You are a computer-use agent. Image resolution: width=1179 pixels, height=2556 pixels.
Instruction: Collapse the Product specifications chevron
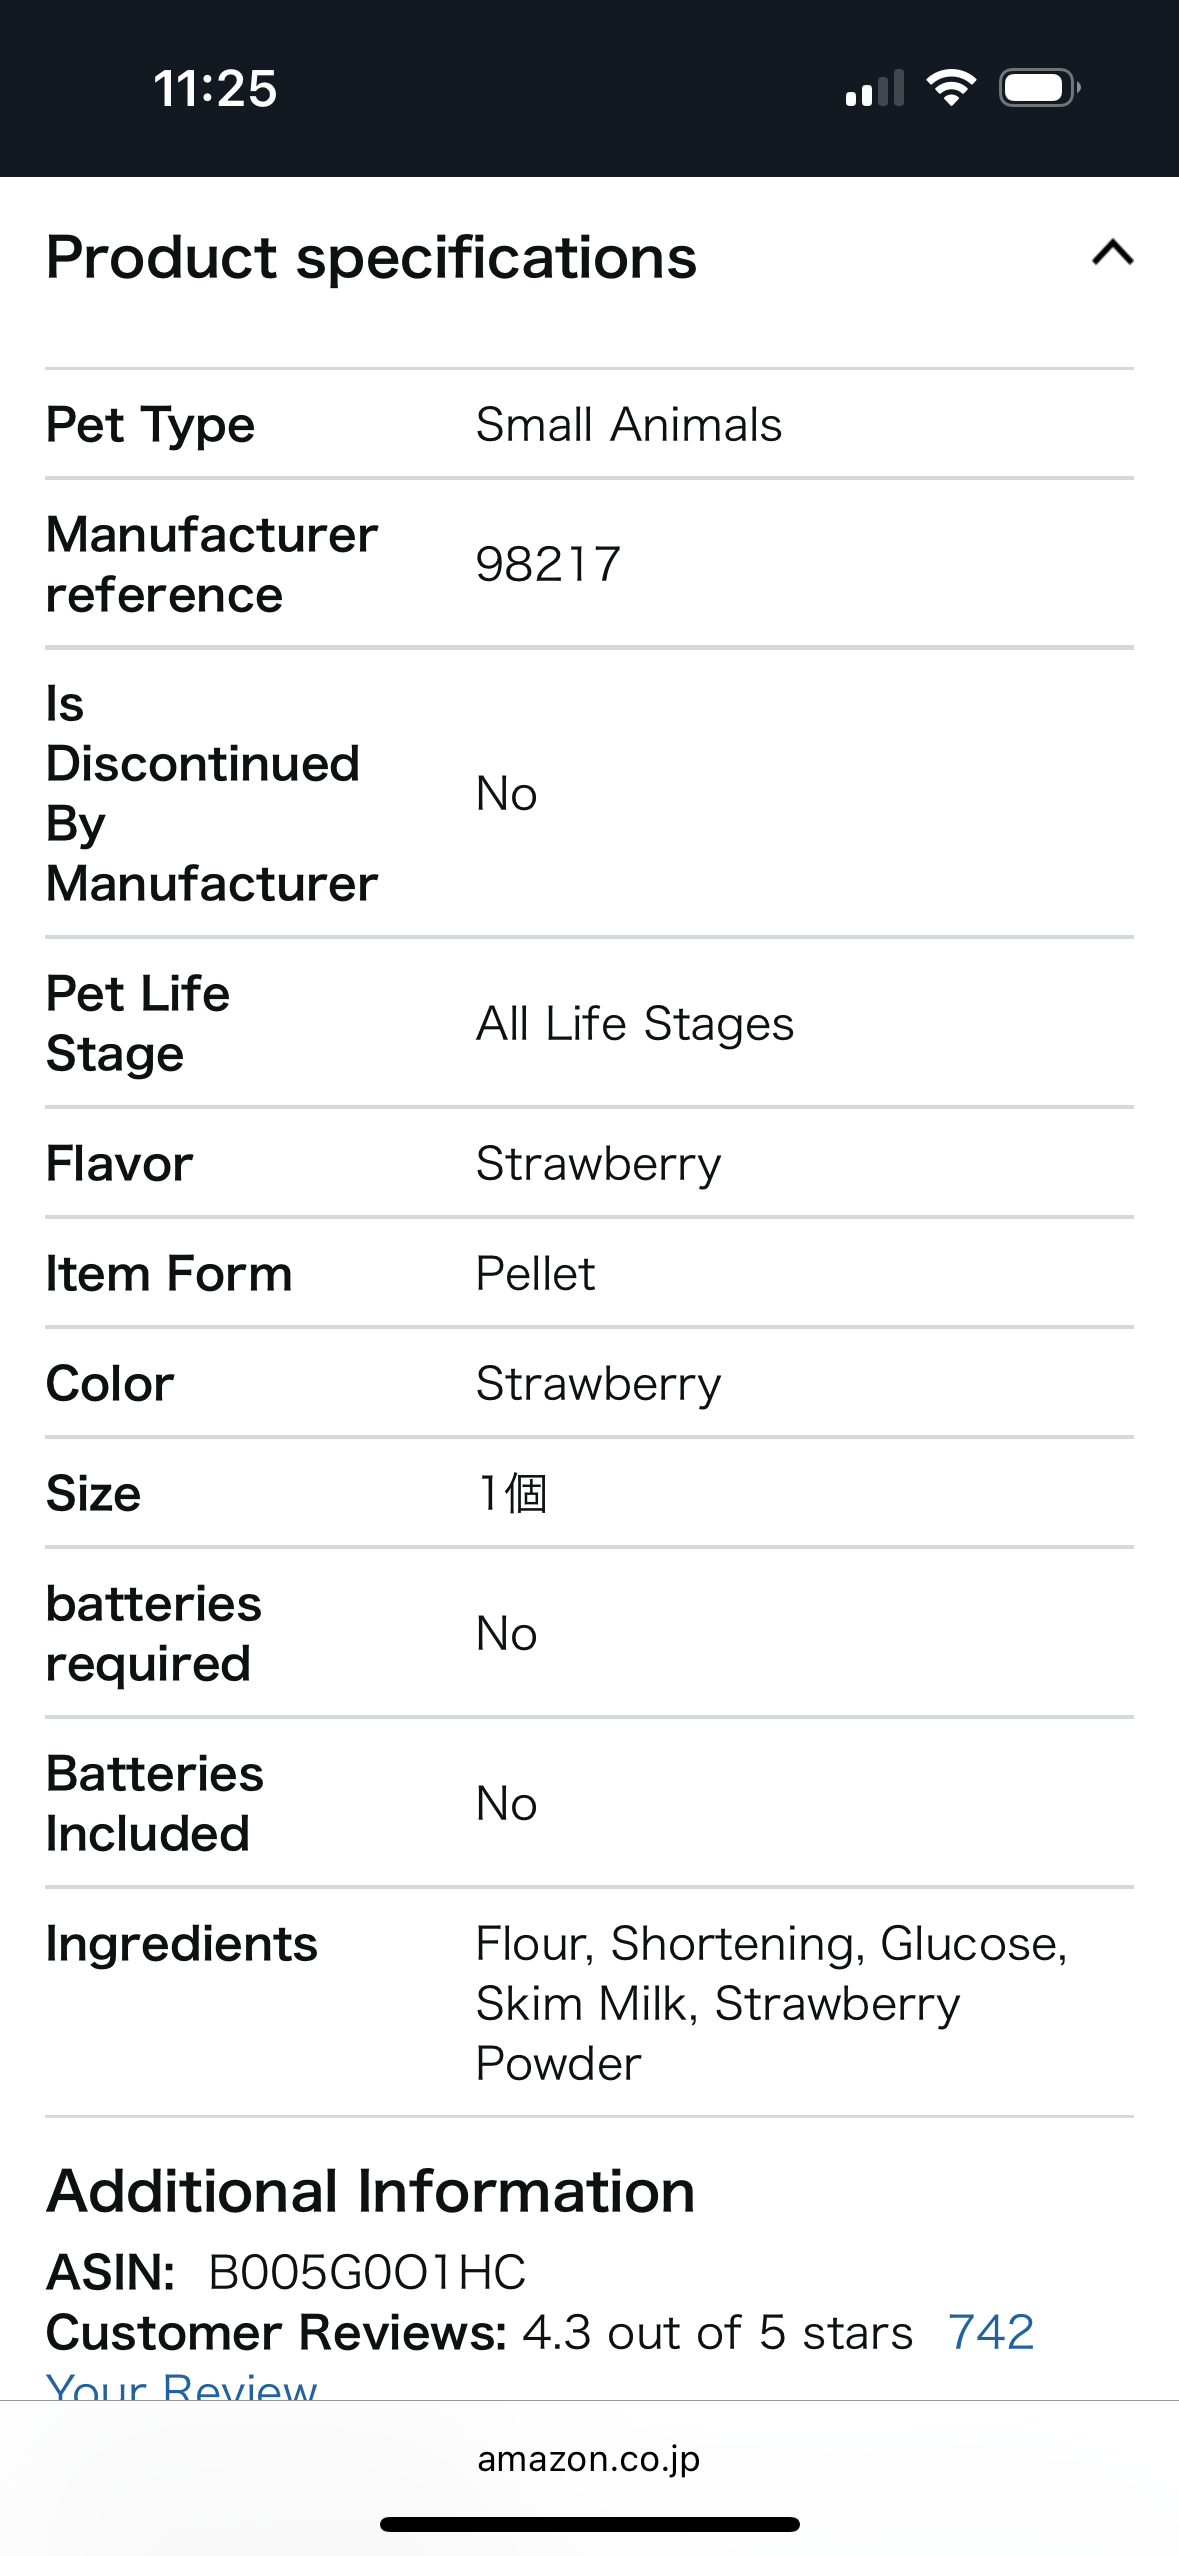(1112, 253)
